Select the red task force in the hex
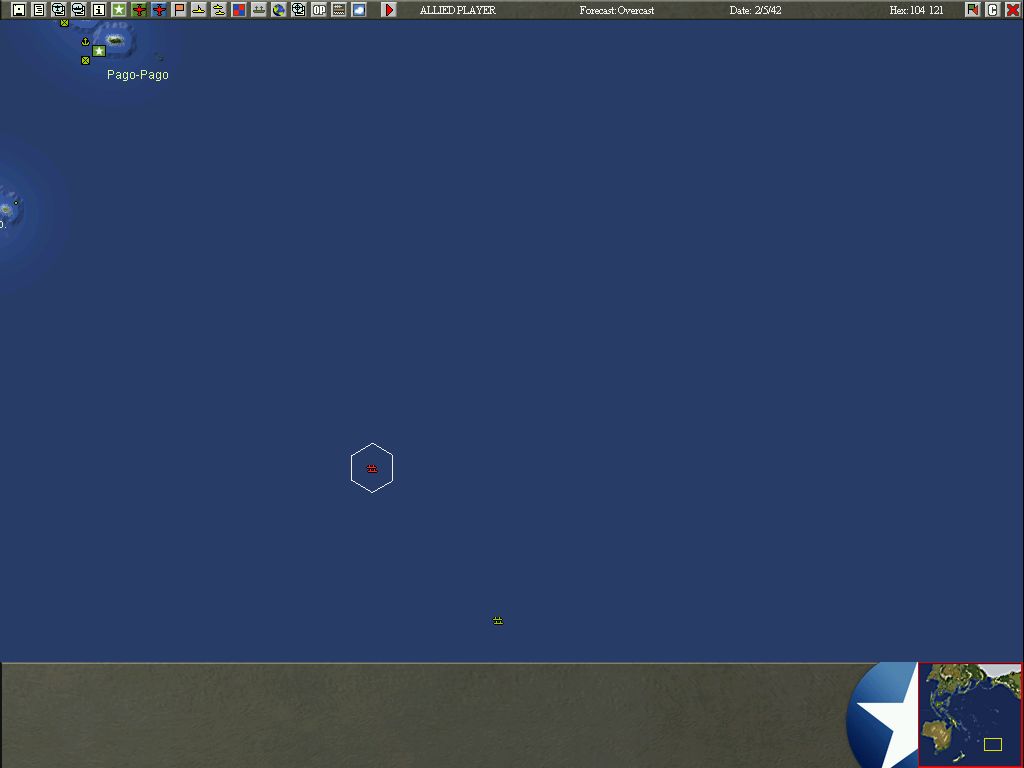The image size is (1024, 768). (x=372, y=469)
